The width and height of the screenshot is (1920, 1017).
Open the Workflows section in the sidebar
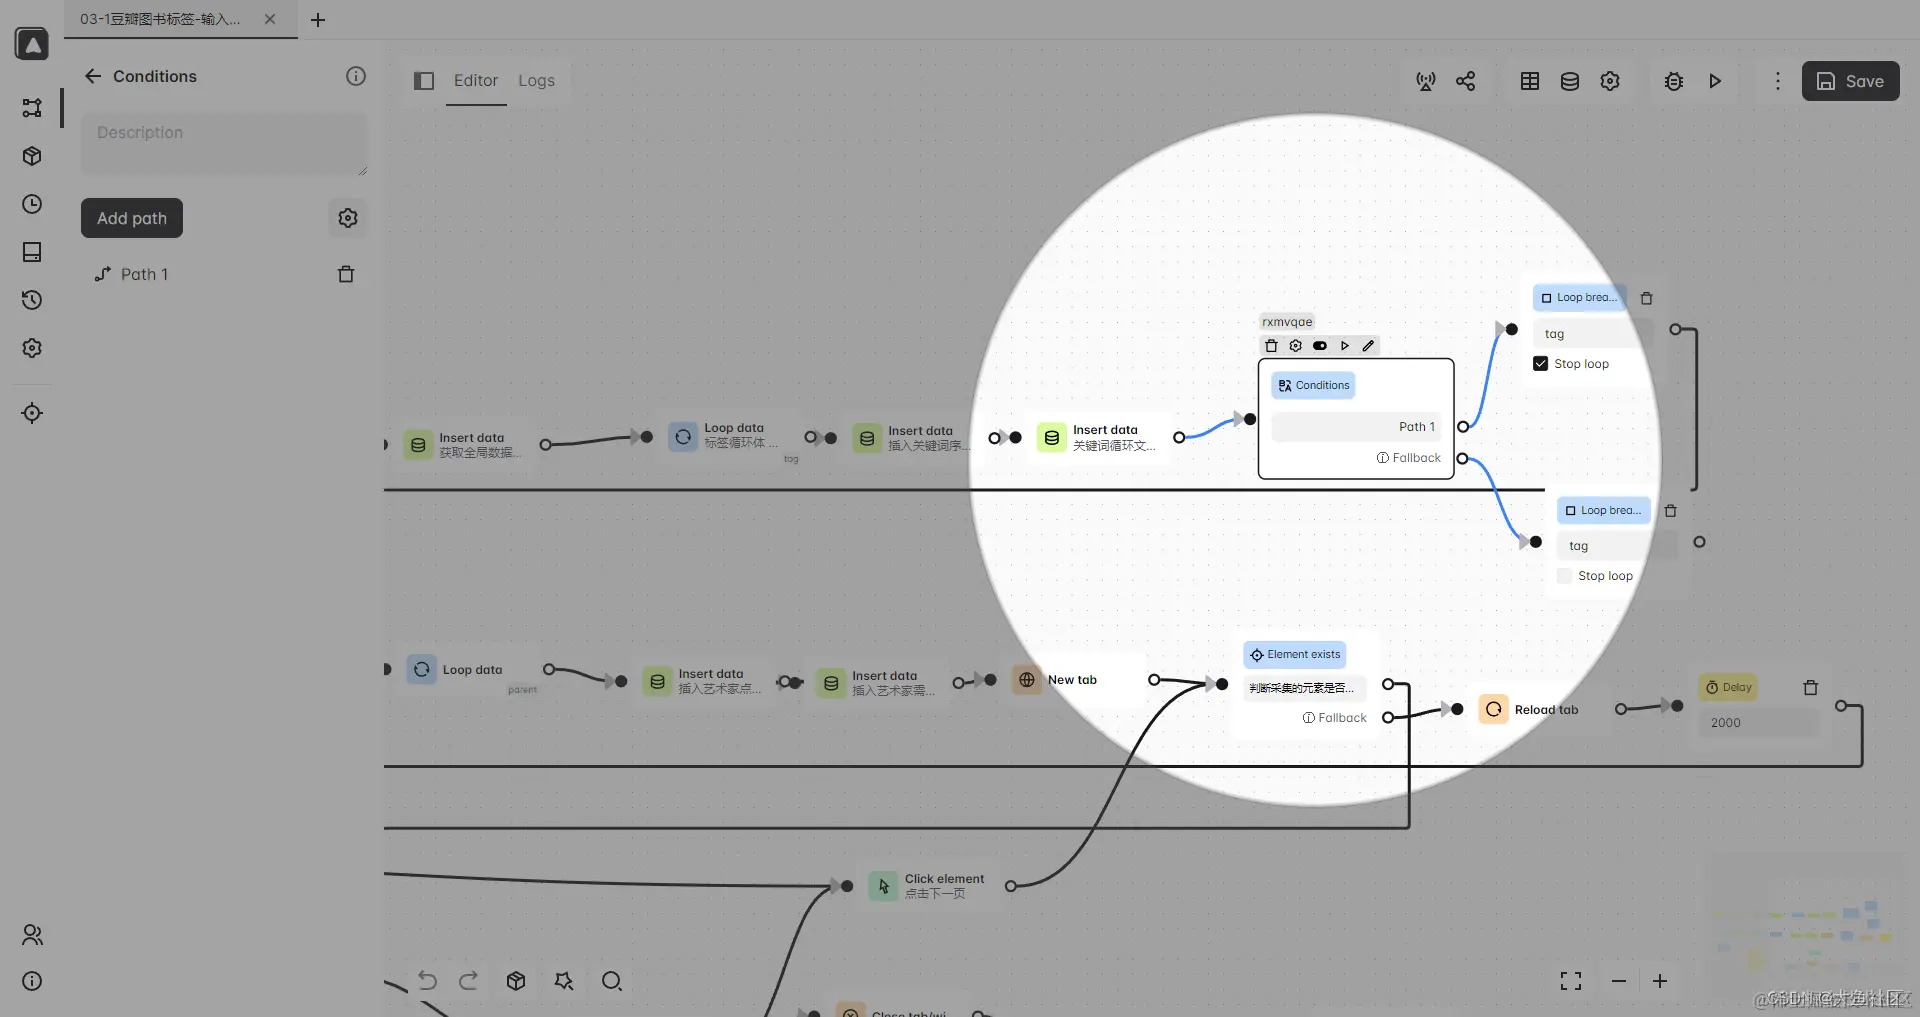(x=32, y=108)
